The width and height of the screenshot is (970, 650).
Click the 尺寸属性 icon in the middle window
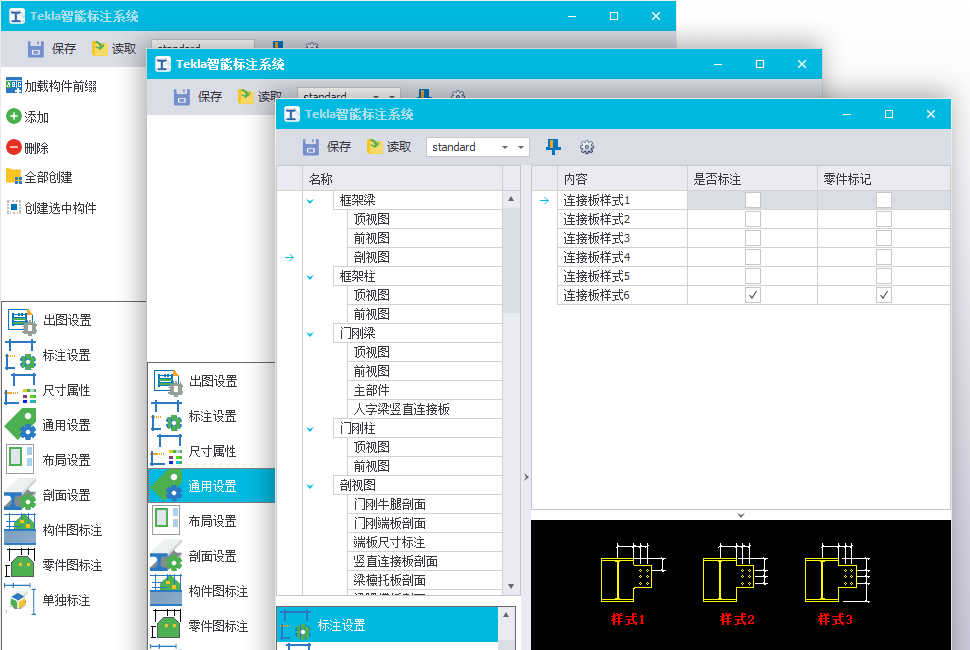coord(167,451)
